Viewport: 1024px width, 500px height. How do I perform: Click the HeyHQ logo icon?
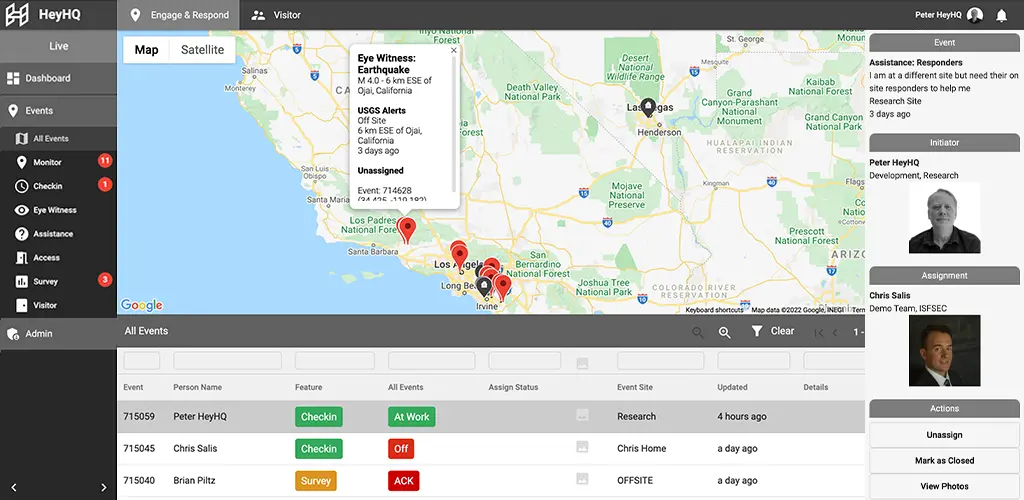point(17,14)
